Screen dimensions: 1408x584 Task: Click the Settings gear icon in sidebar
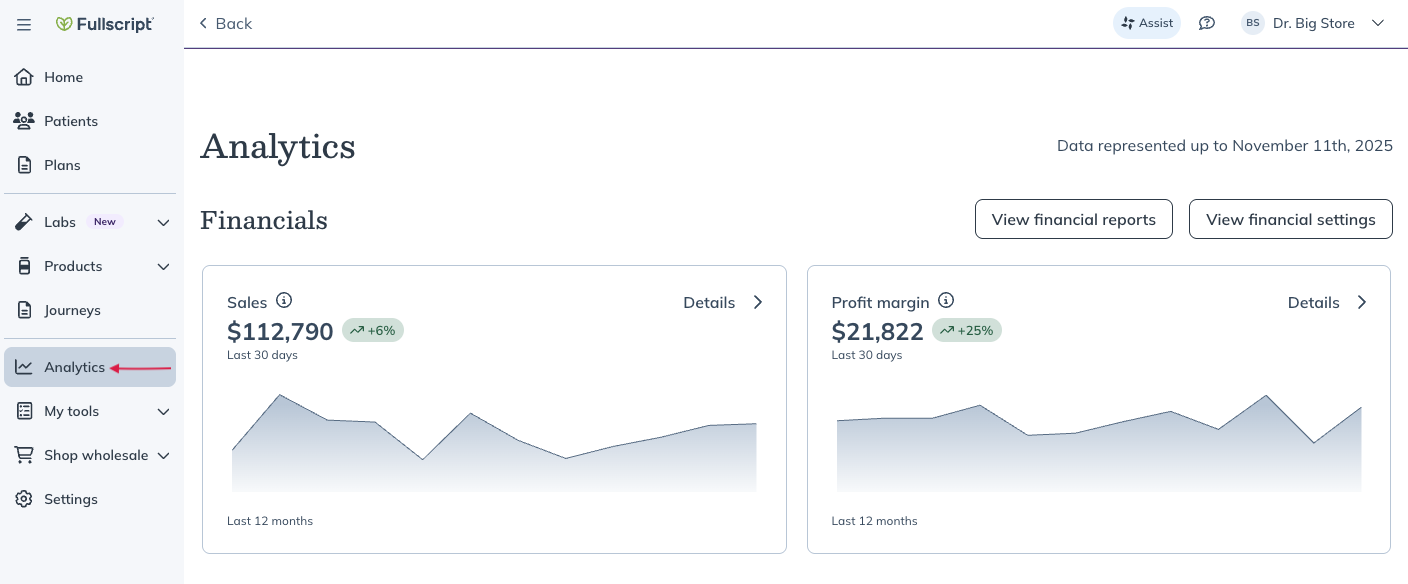(x=24, y=499)
